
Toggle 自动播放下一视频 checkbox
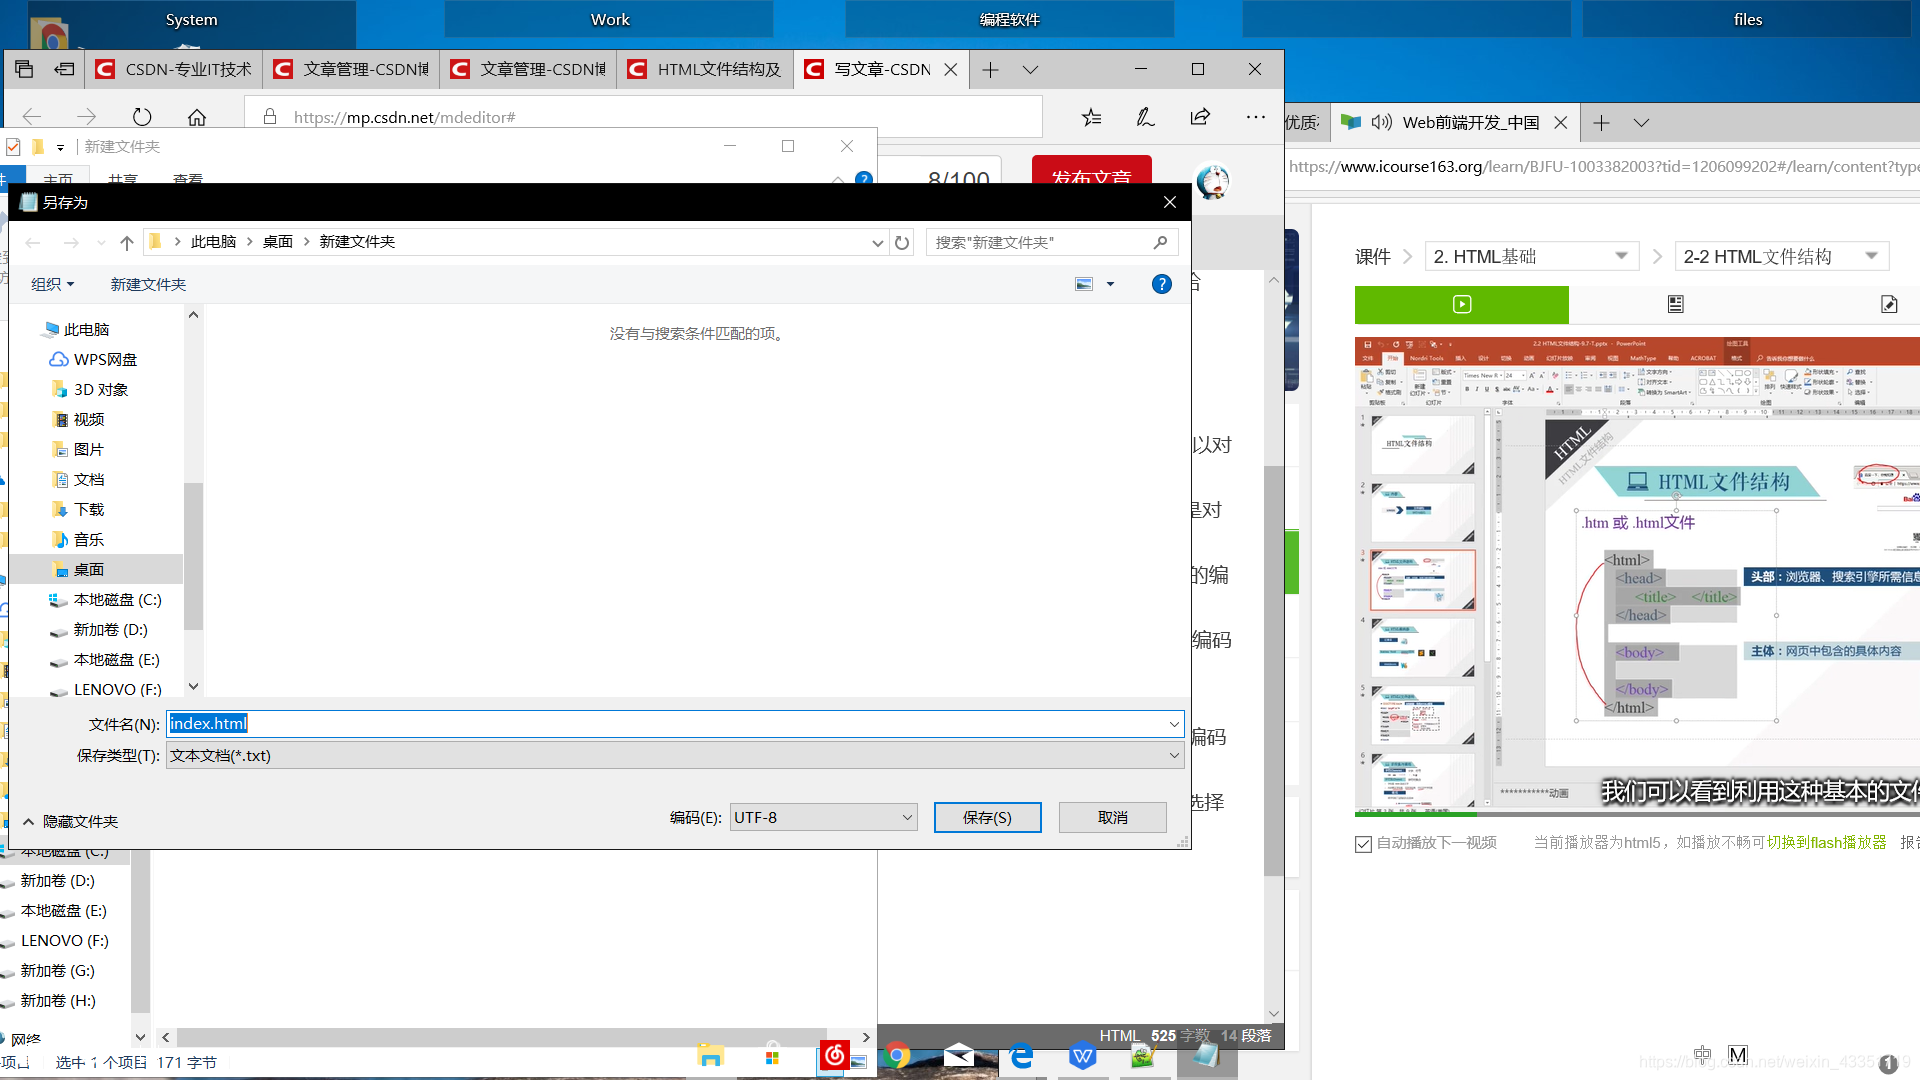(1363, 843)
